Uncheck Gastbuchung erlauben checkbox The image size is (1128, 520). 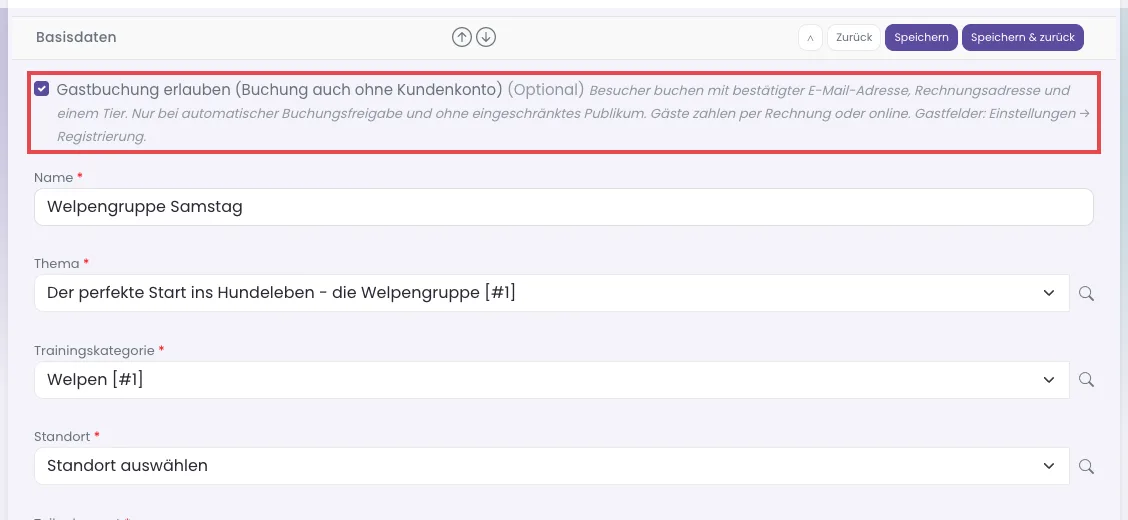(42, 89)
